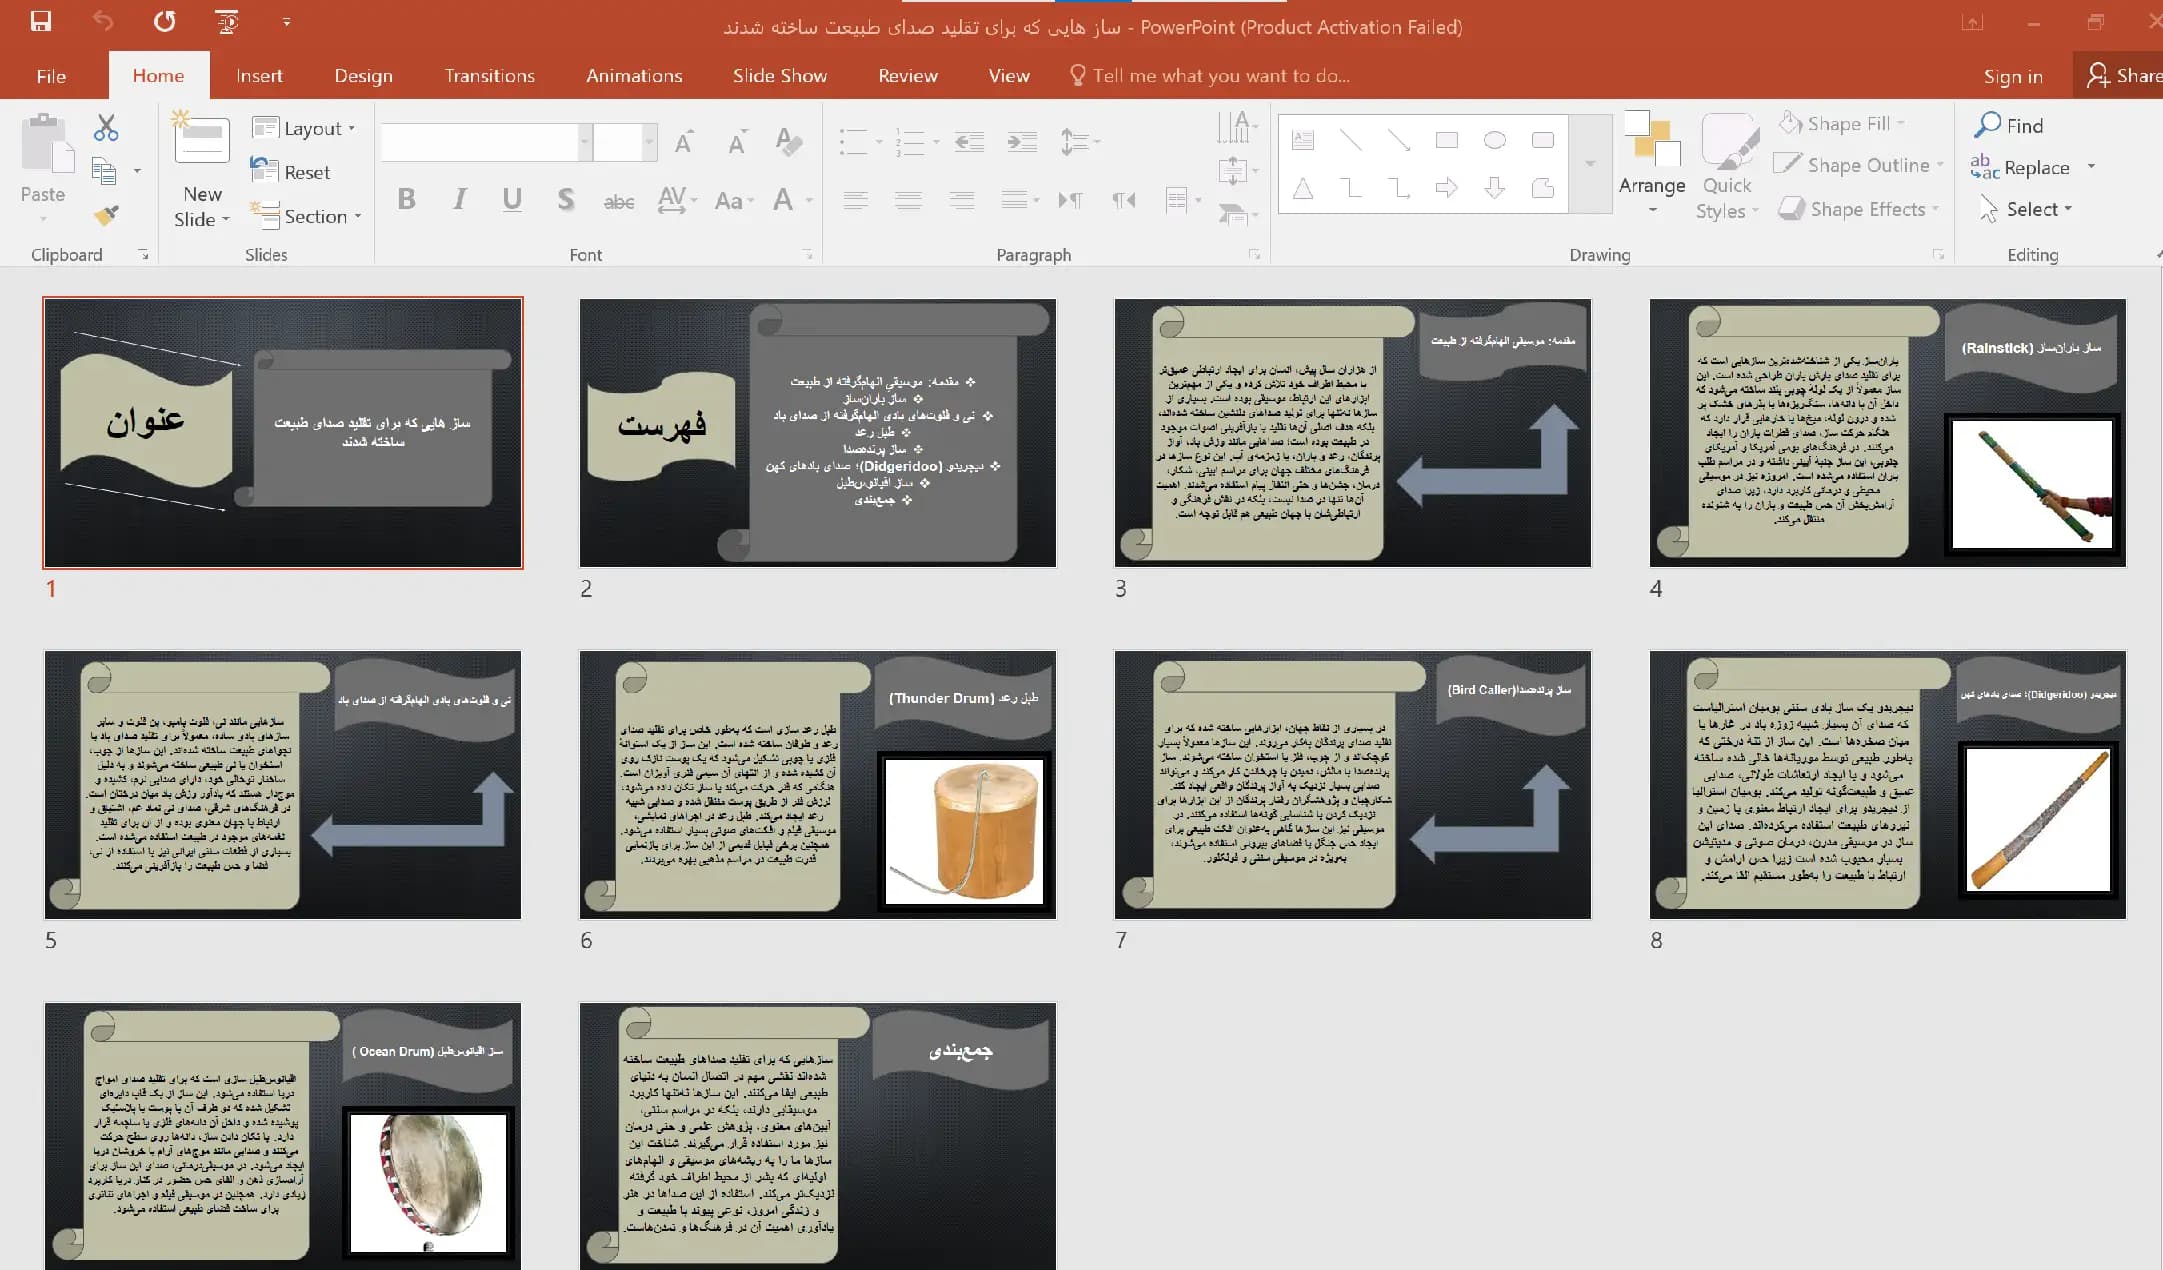2163x1270 pixels.
Task: Switch to the Transitions tab
Action: click(489, 76)
